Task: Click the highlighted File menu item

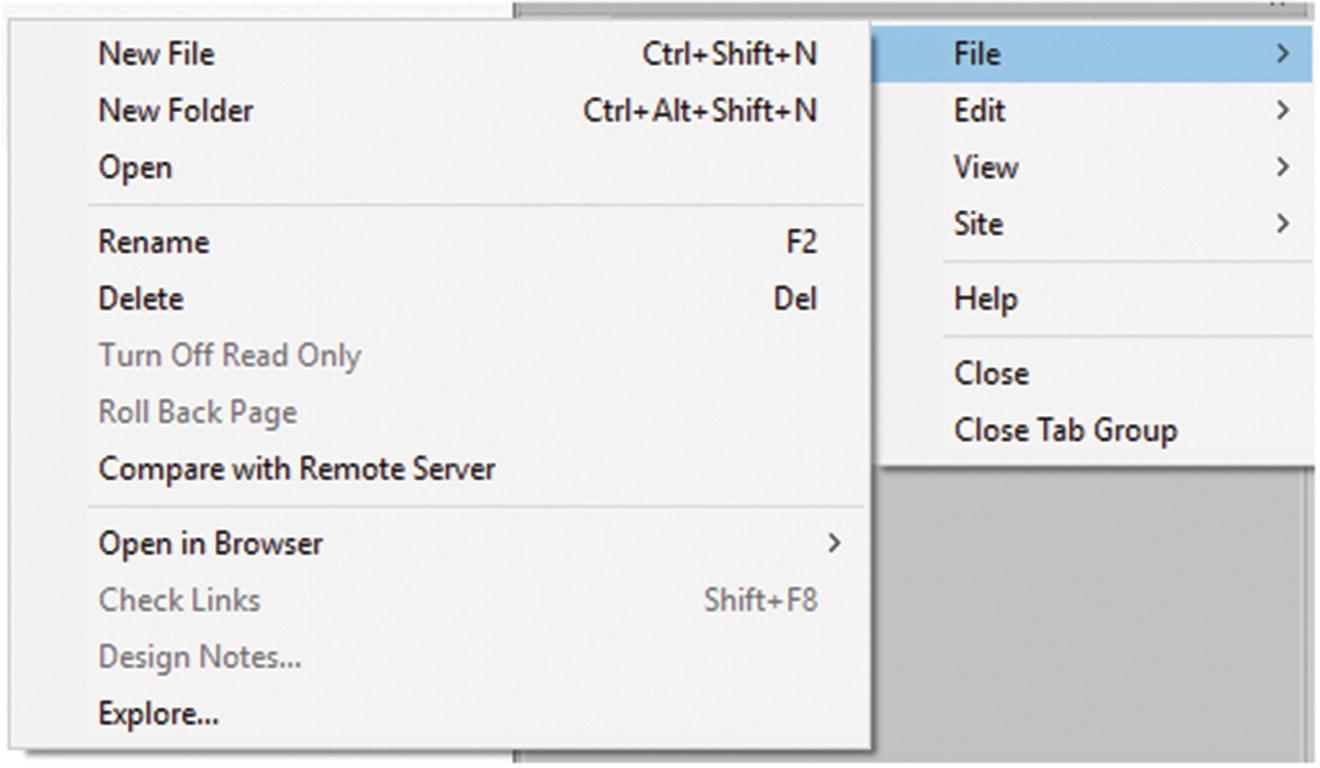Action: (977, 54)
